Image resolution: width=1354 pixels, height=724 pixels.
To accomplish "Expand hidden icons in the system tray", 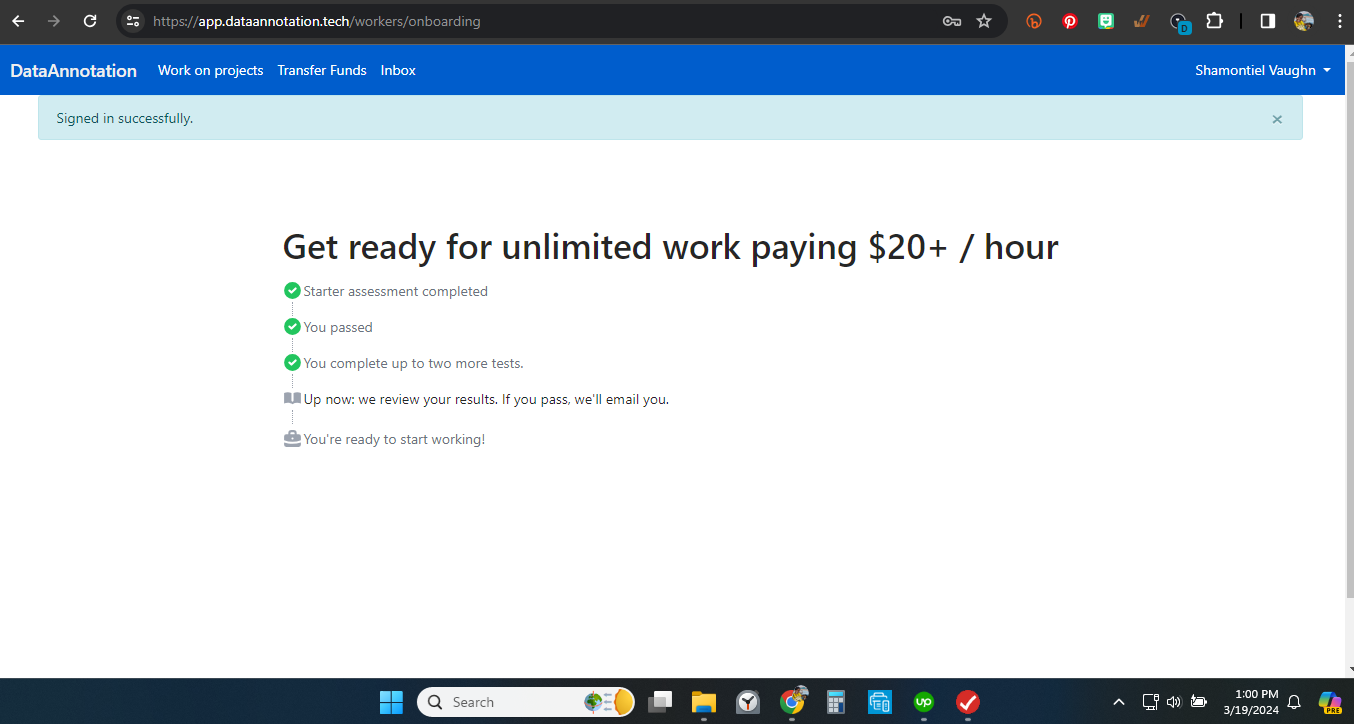I will click(x=1118, y=701).
